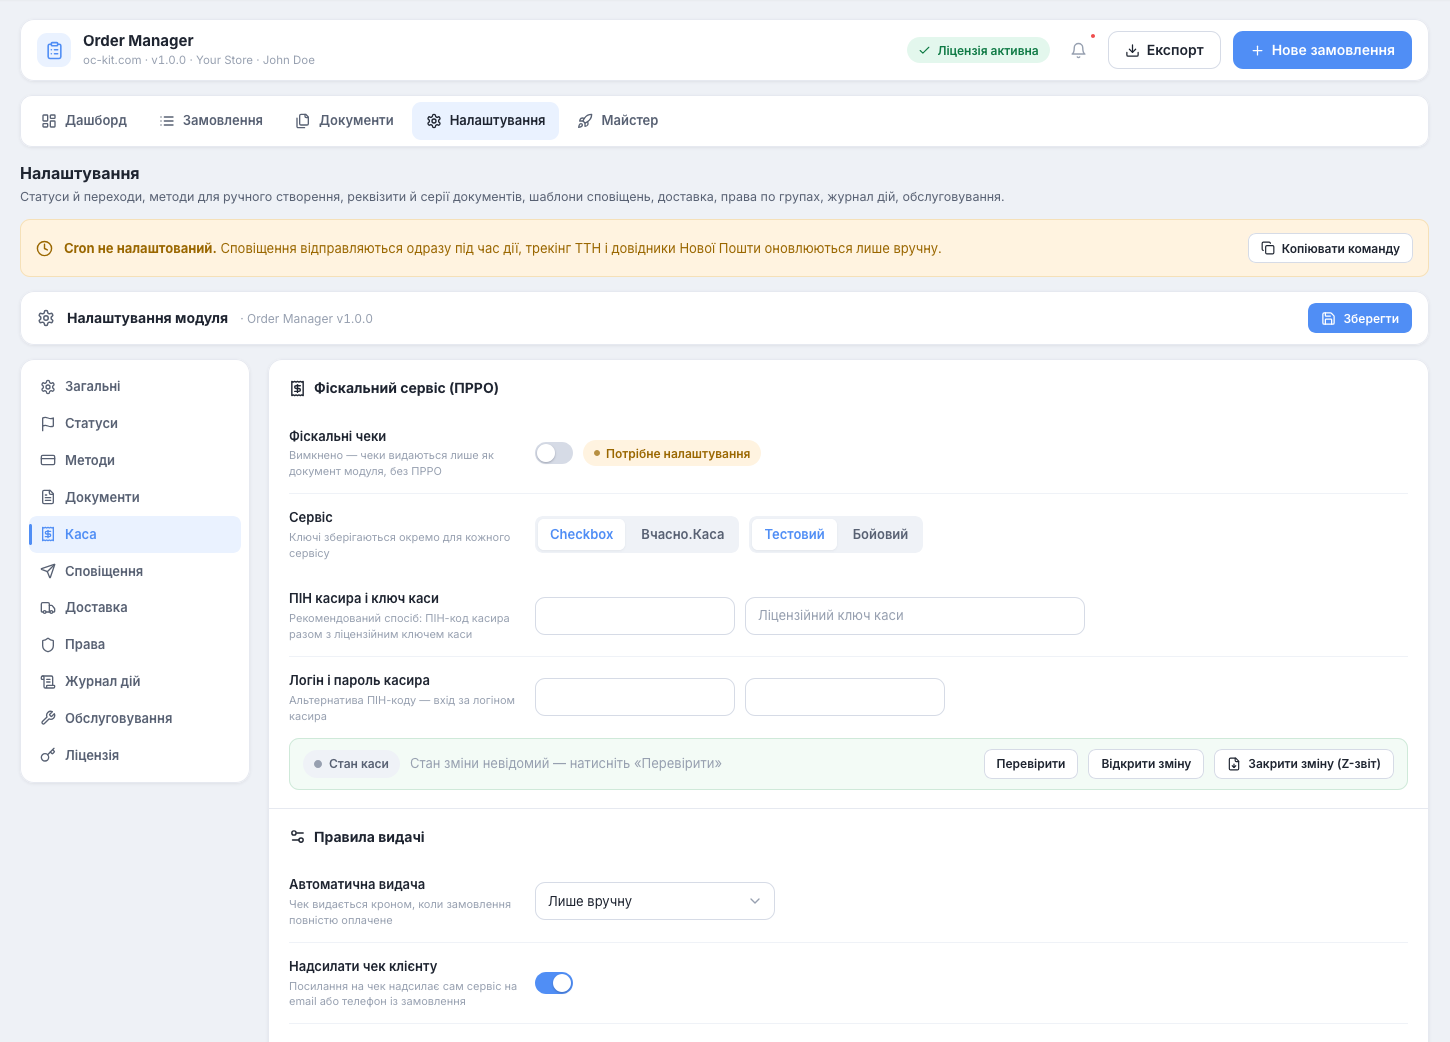Click the card icon beside Методи

[48, 461]
